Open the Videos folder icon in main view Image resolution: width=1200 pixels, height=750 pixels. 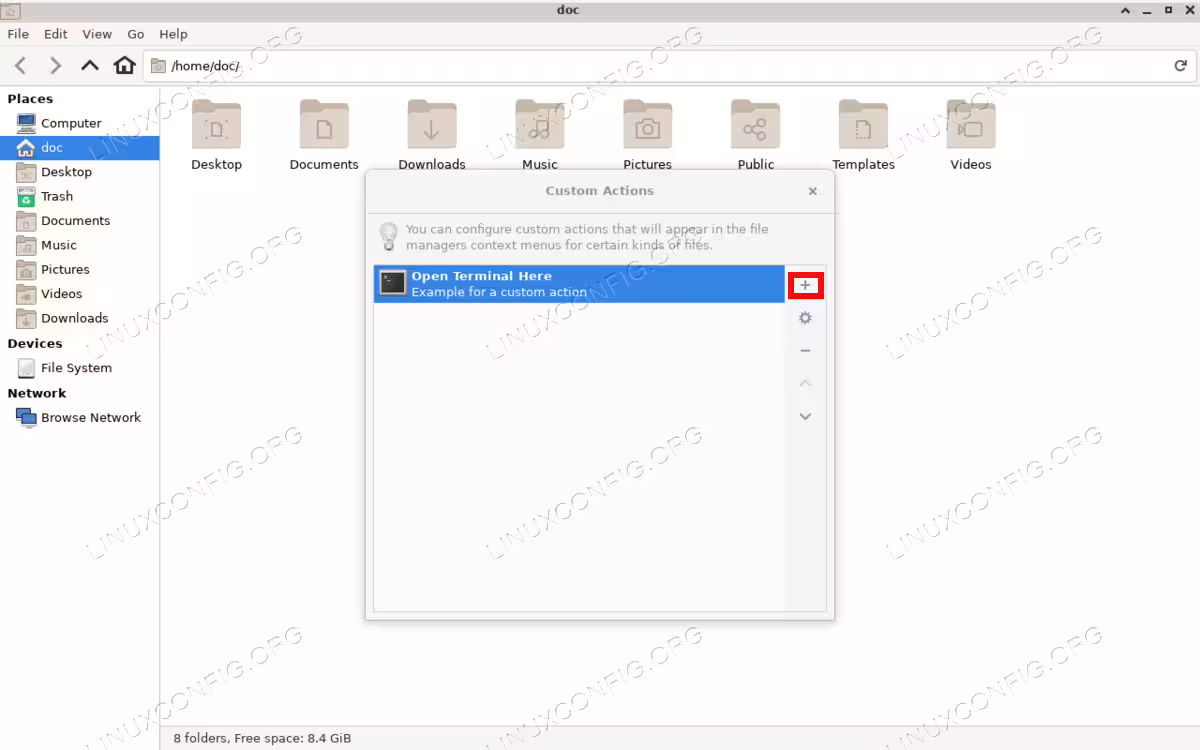coord(971,125)
